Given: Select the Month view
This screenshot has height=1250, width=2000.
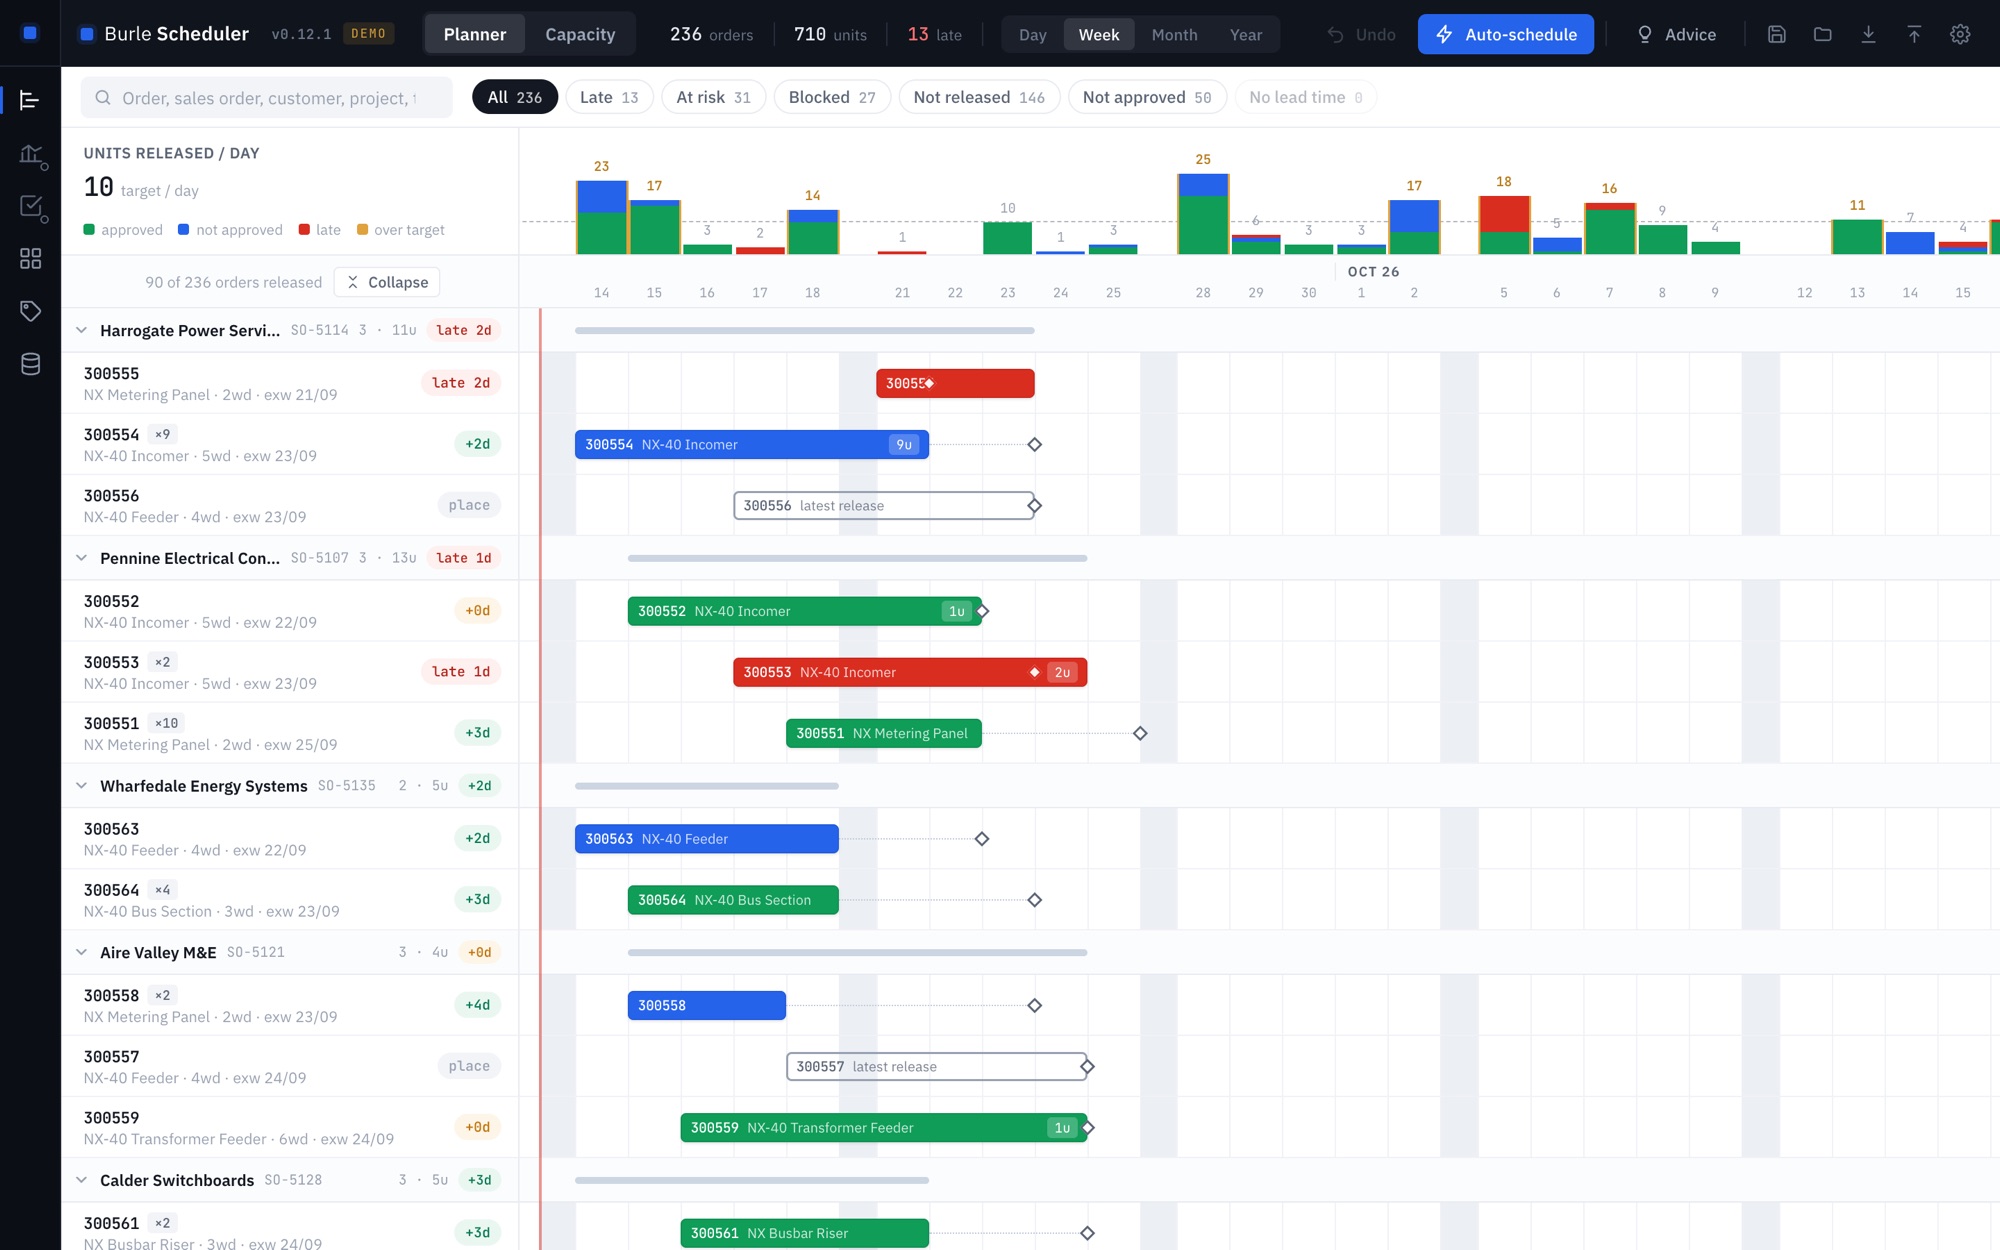Looking at the screenshot, I should point(1174,34).
